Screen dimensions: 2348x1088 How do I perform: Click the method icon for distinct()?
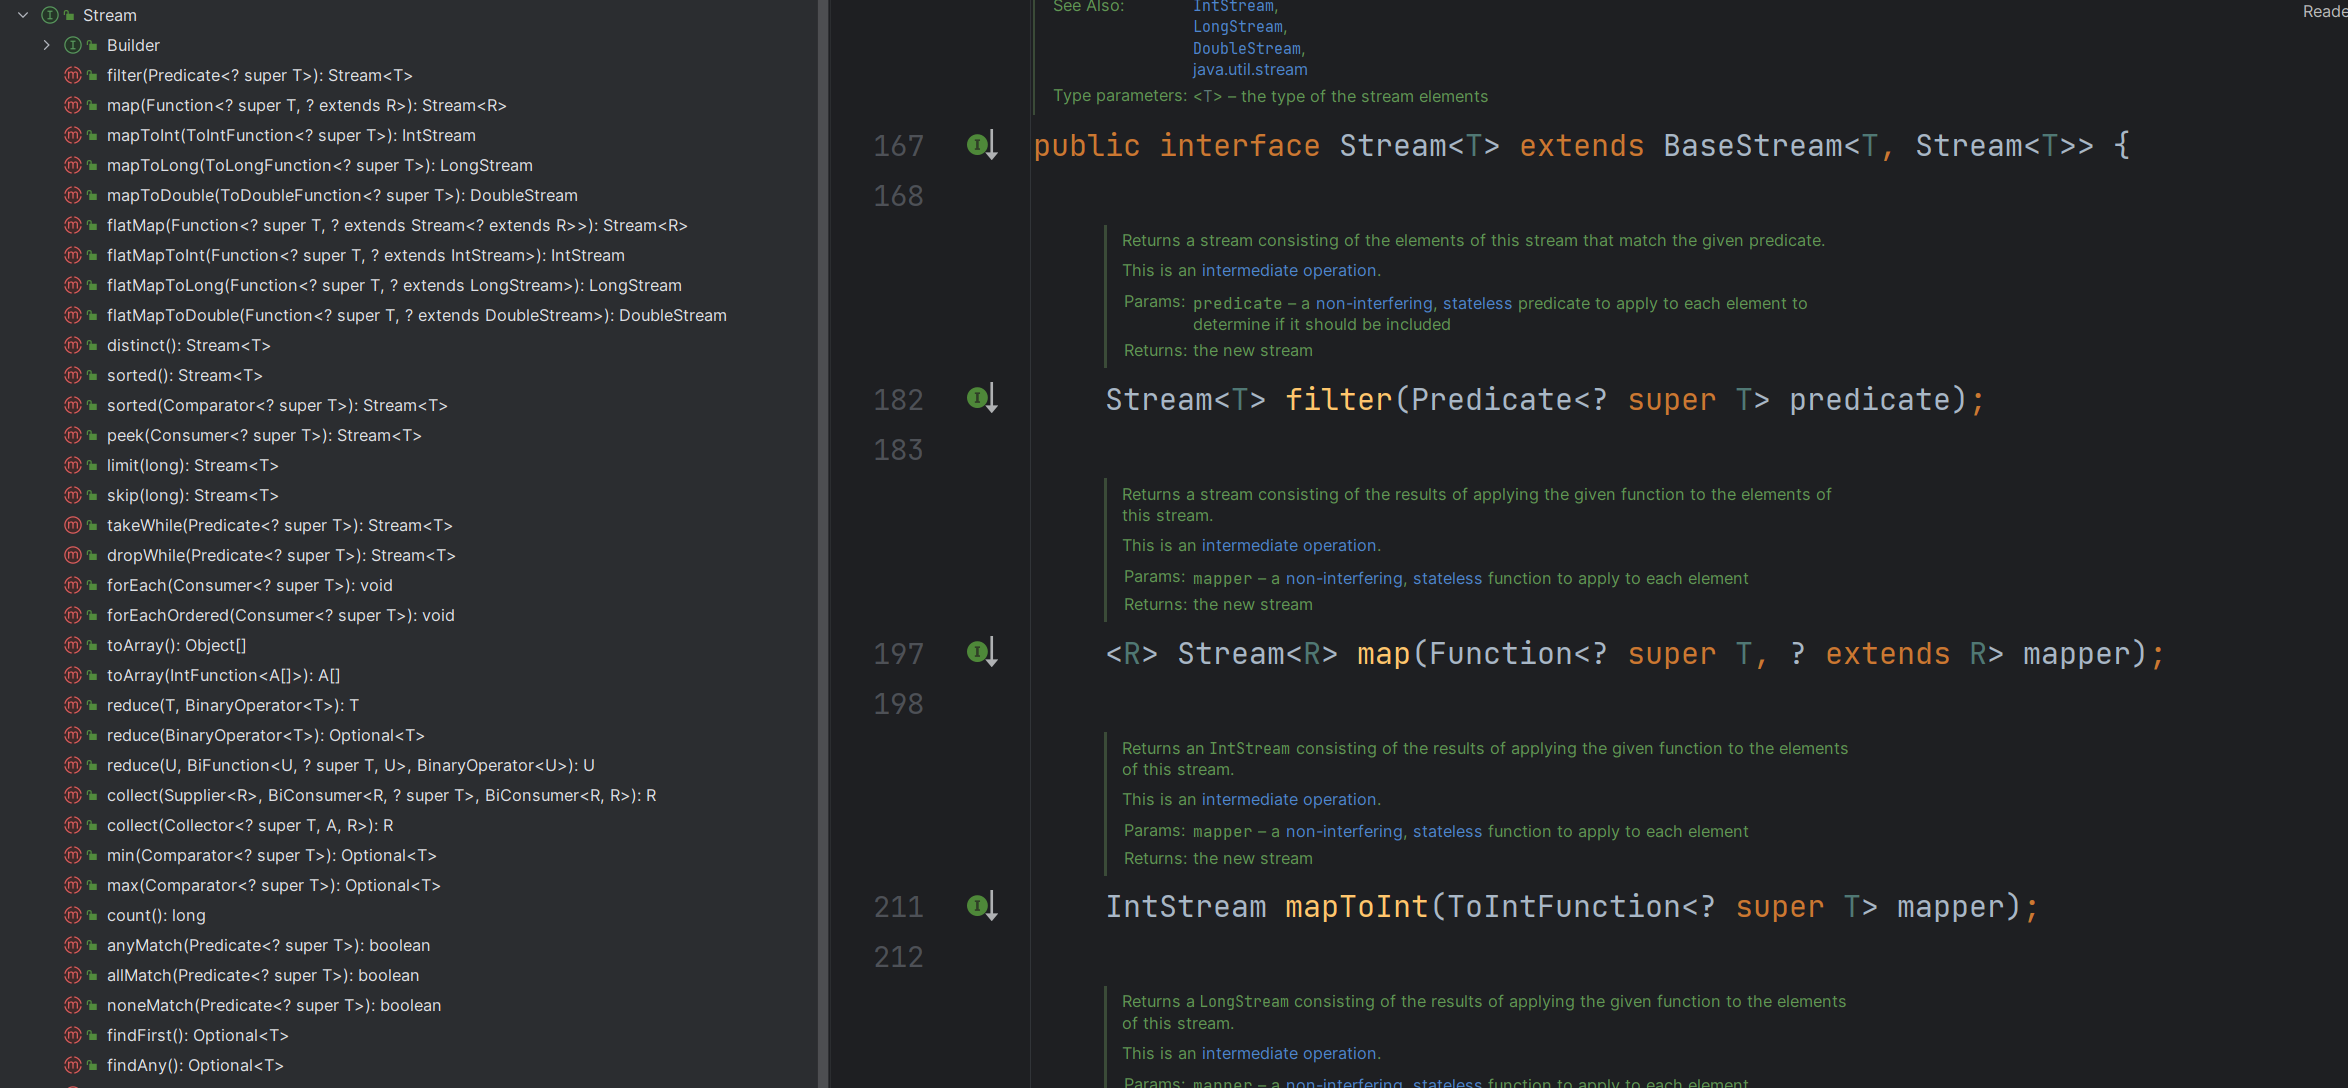tap(73, 345)
